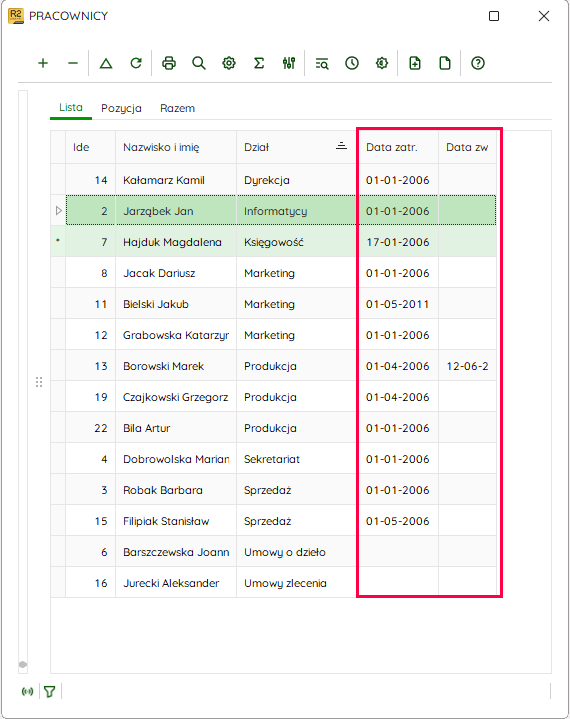Maximize the PRACOWNICY window
This screenshot has height=719, width=570.
pos(494,16)
